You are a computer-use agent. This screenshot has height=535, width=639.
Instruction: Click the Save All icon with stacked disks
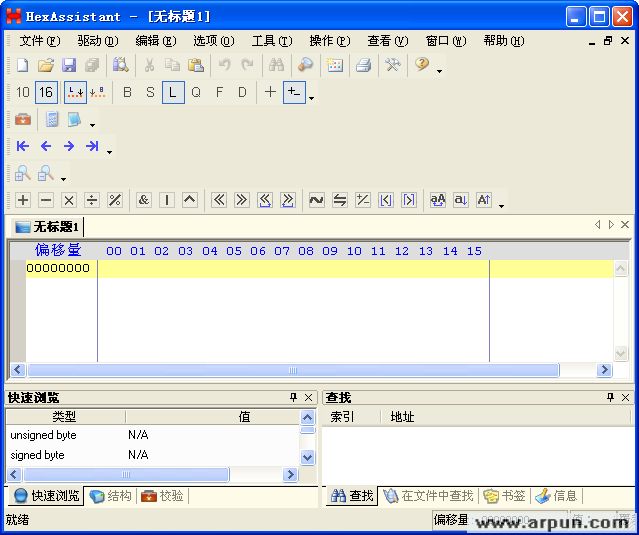(x=92, y=65)
